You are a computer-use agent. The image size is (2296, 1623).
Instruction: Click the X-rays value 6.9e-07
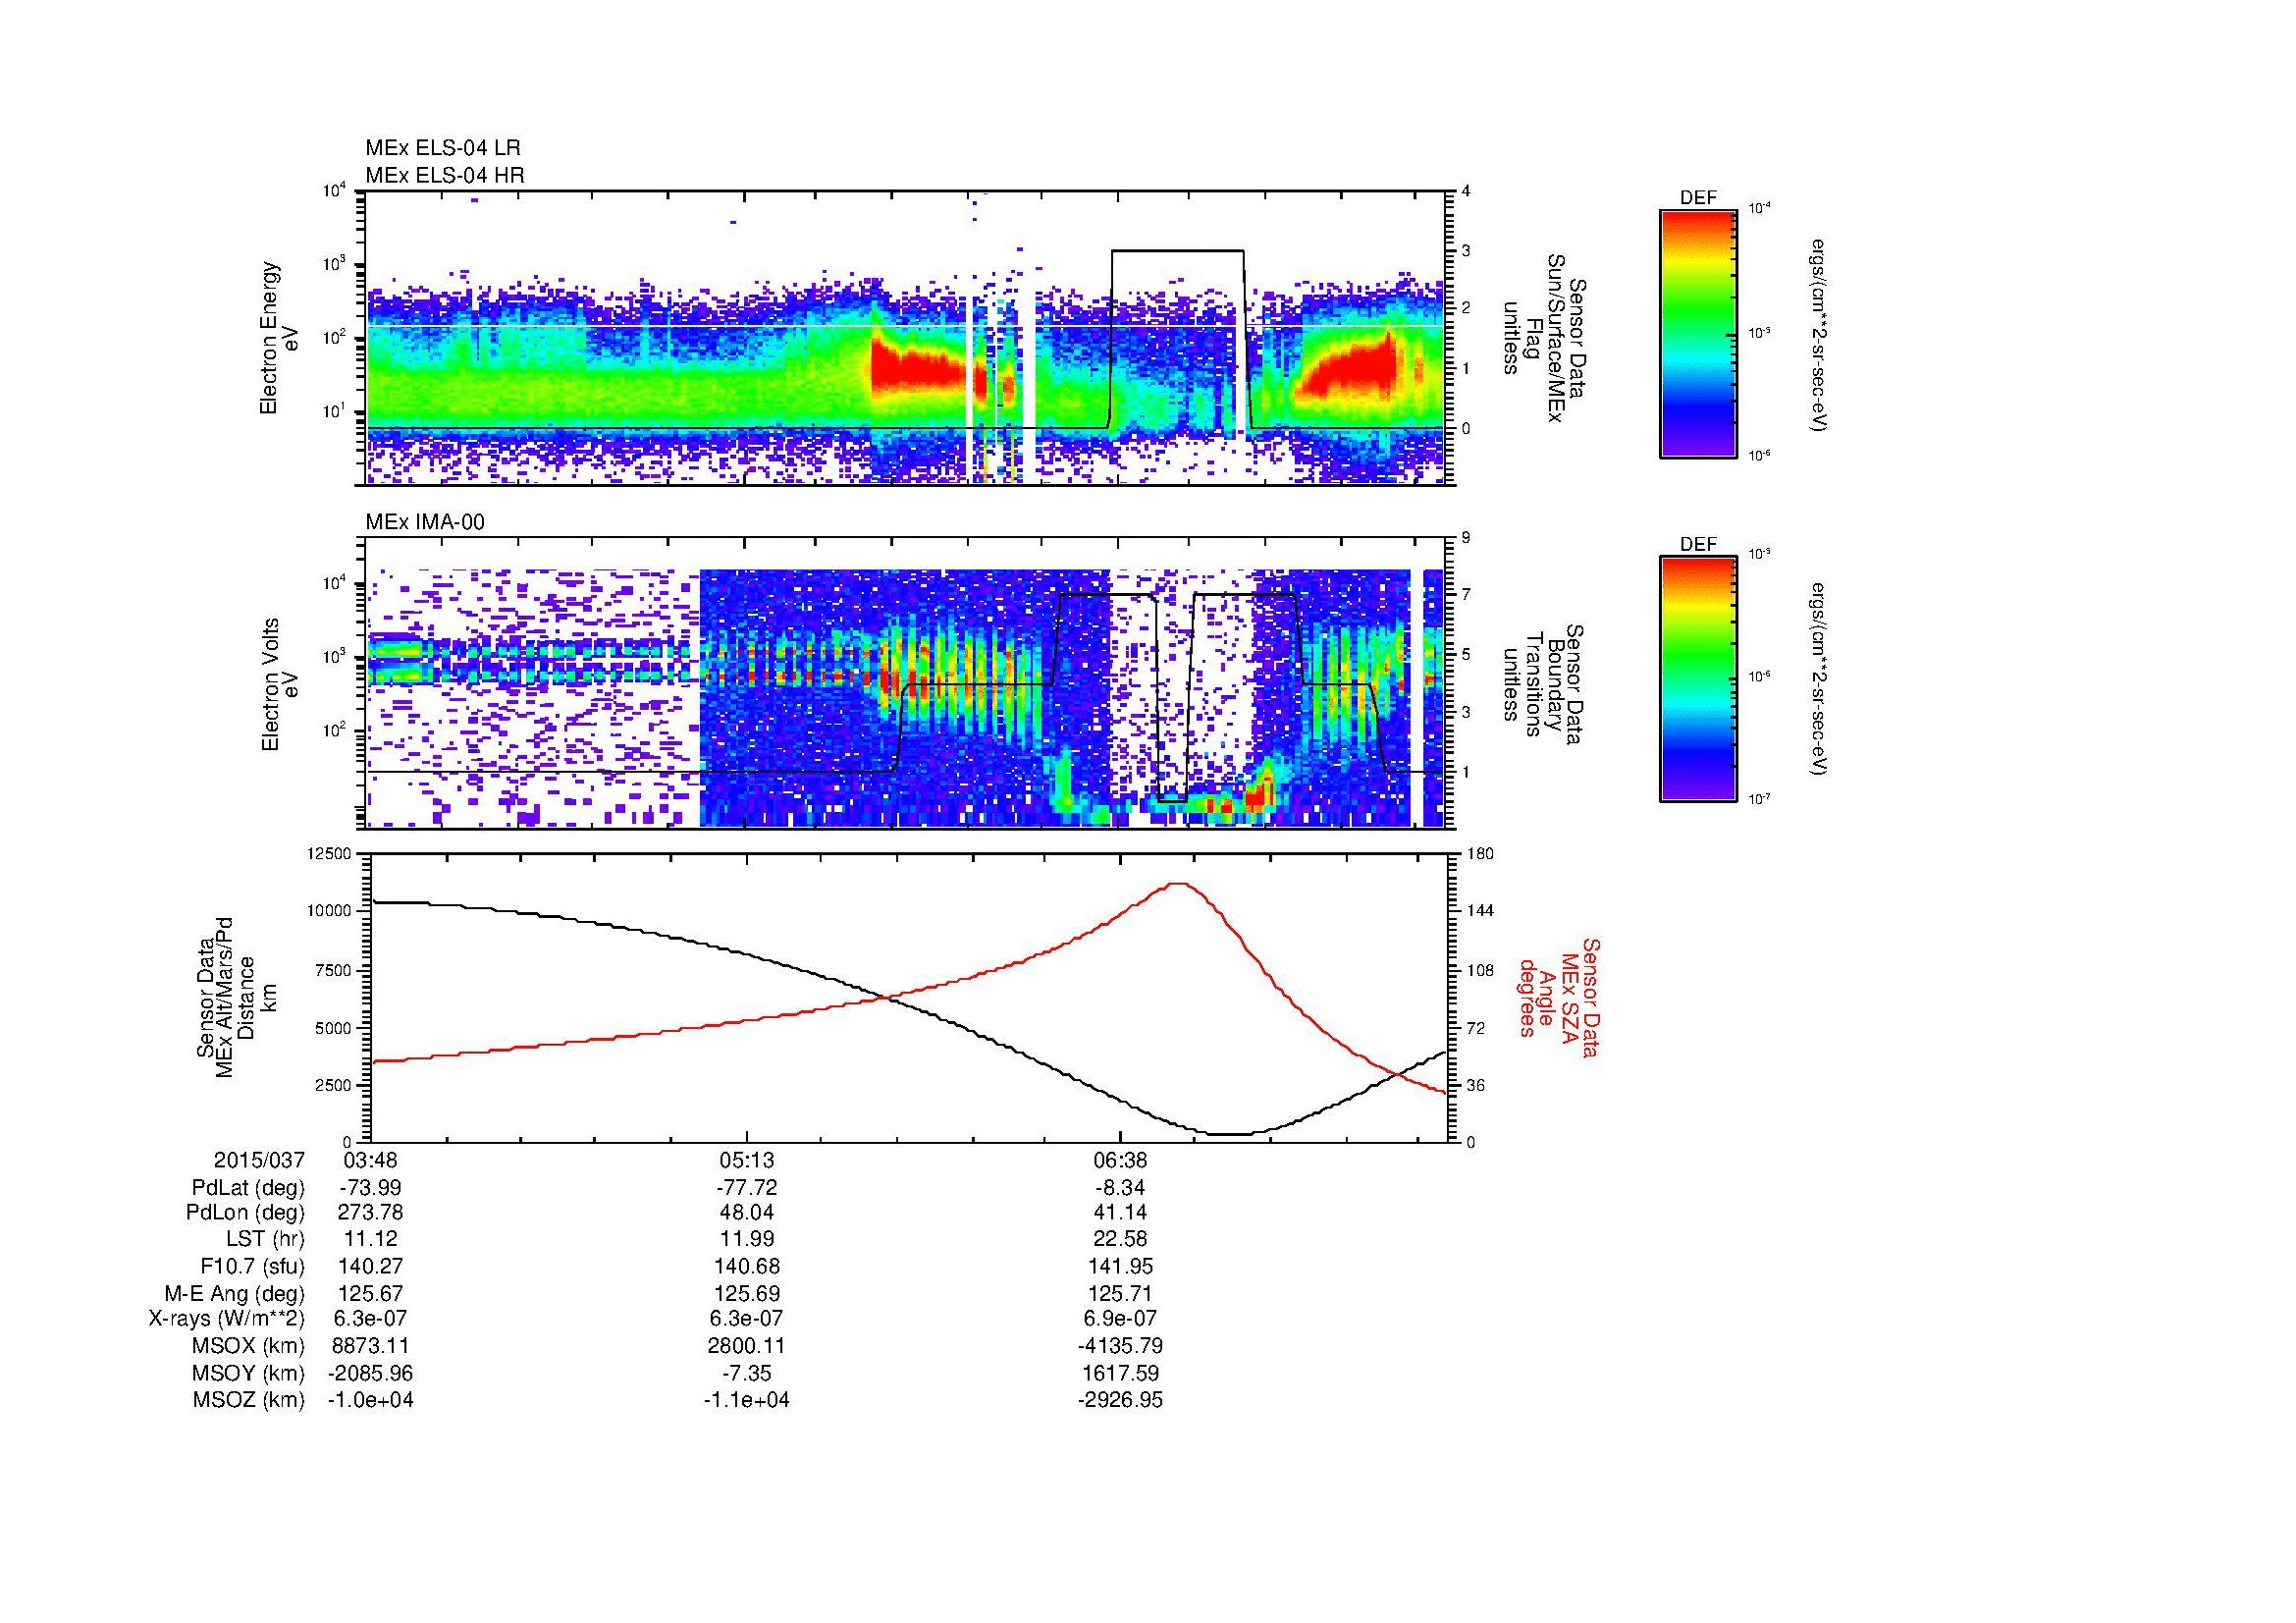pyautogui.click(x=1120, y=1319)
